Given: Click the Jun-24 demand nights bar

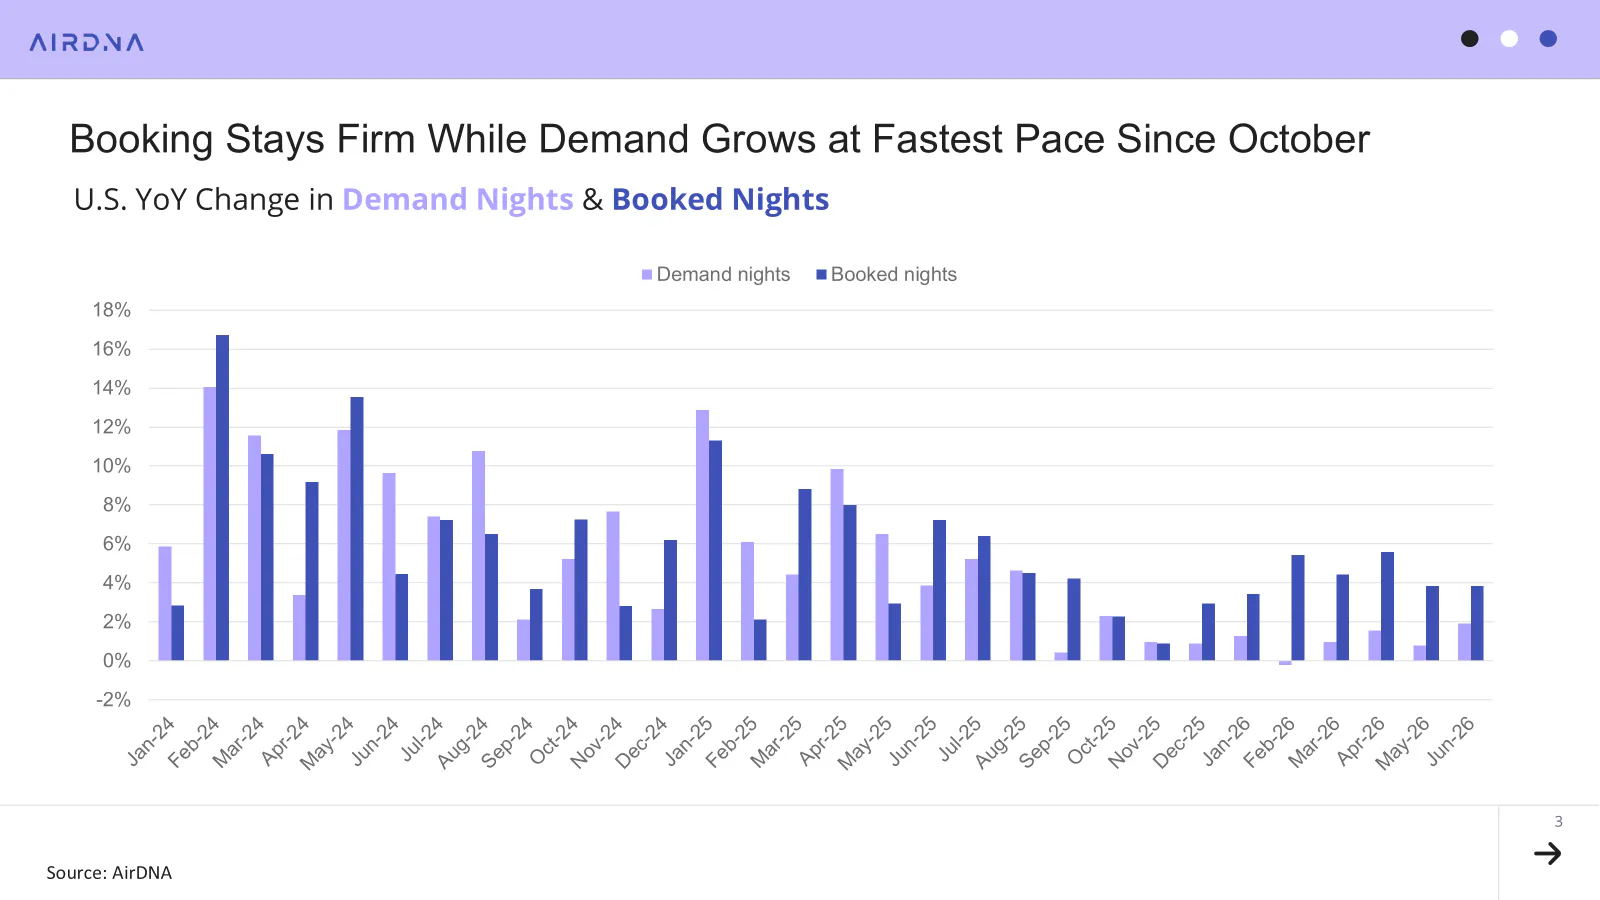Looking at the screenshot, I should click(389, 567).
